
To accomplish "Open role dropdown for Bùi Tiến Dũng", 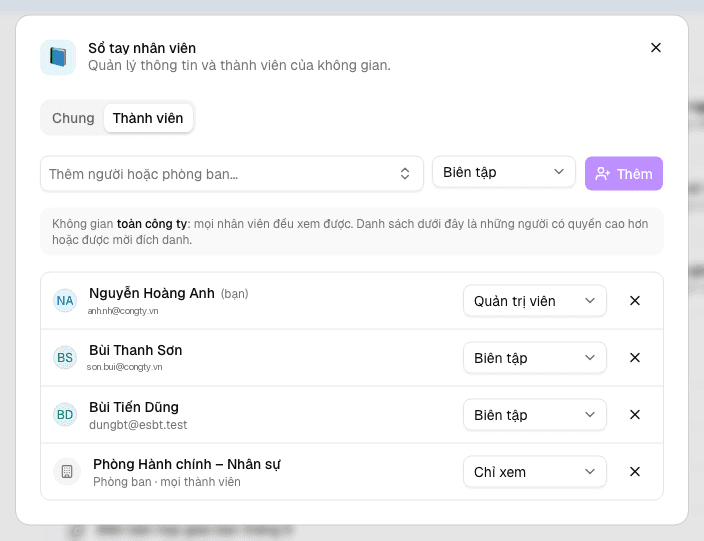I will (535, 415).
